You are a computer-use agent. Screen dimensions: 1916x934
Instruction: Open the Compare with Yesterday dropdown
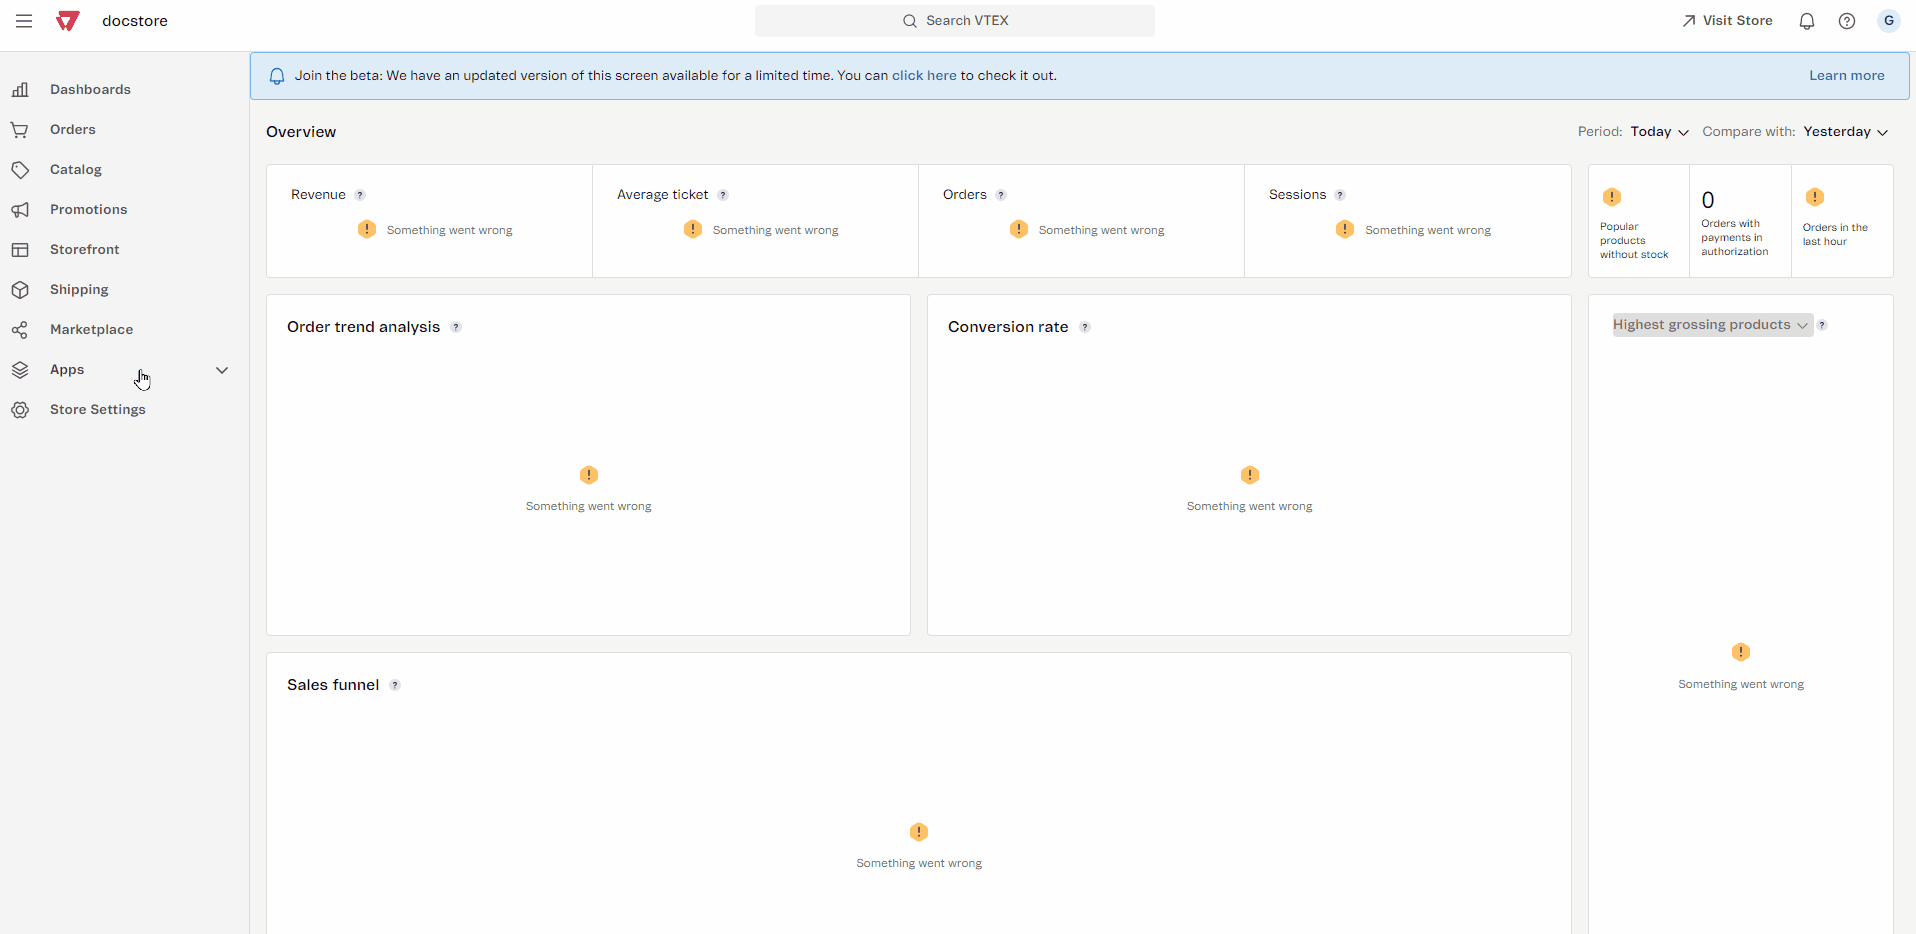point(1845,132)
